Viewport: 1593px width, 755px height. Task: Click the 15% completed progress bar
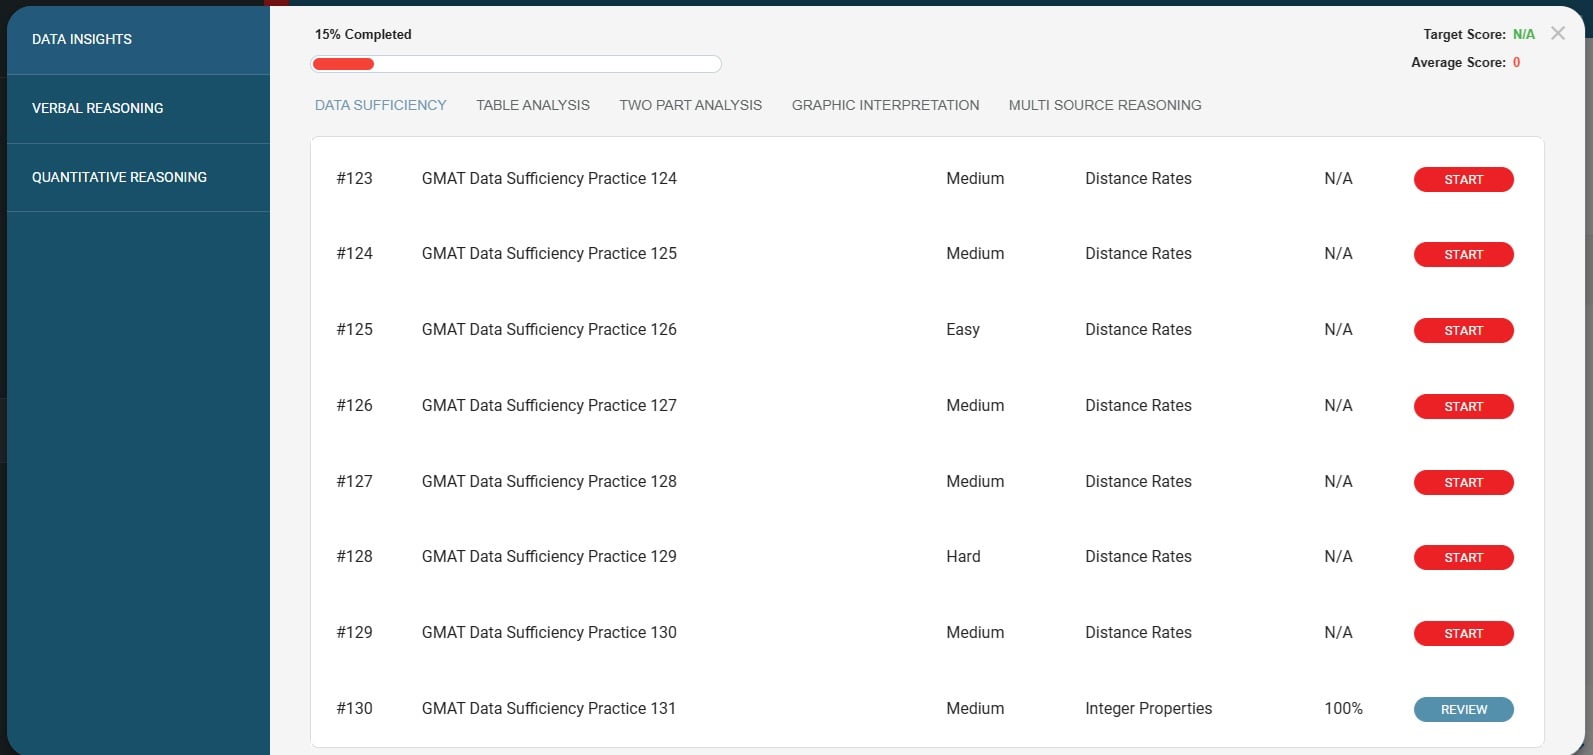[x=516, y=64]
